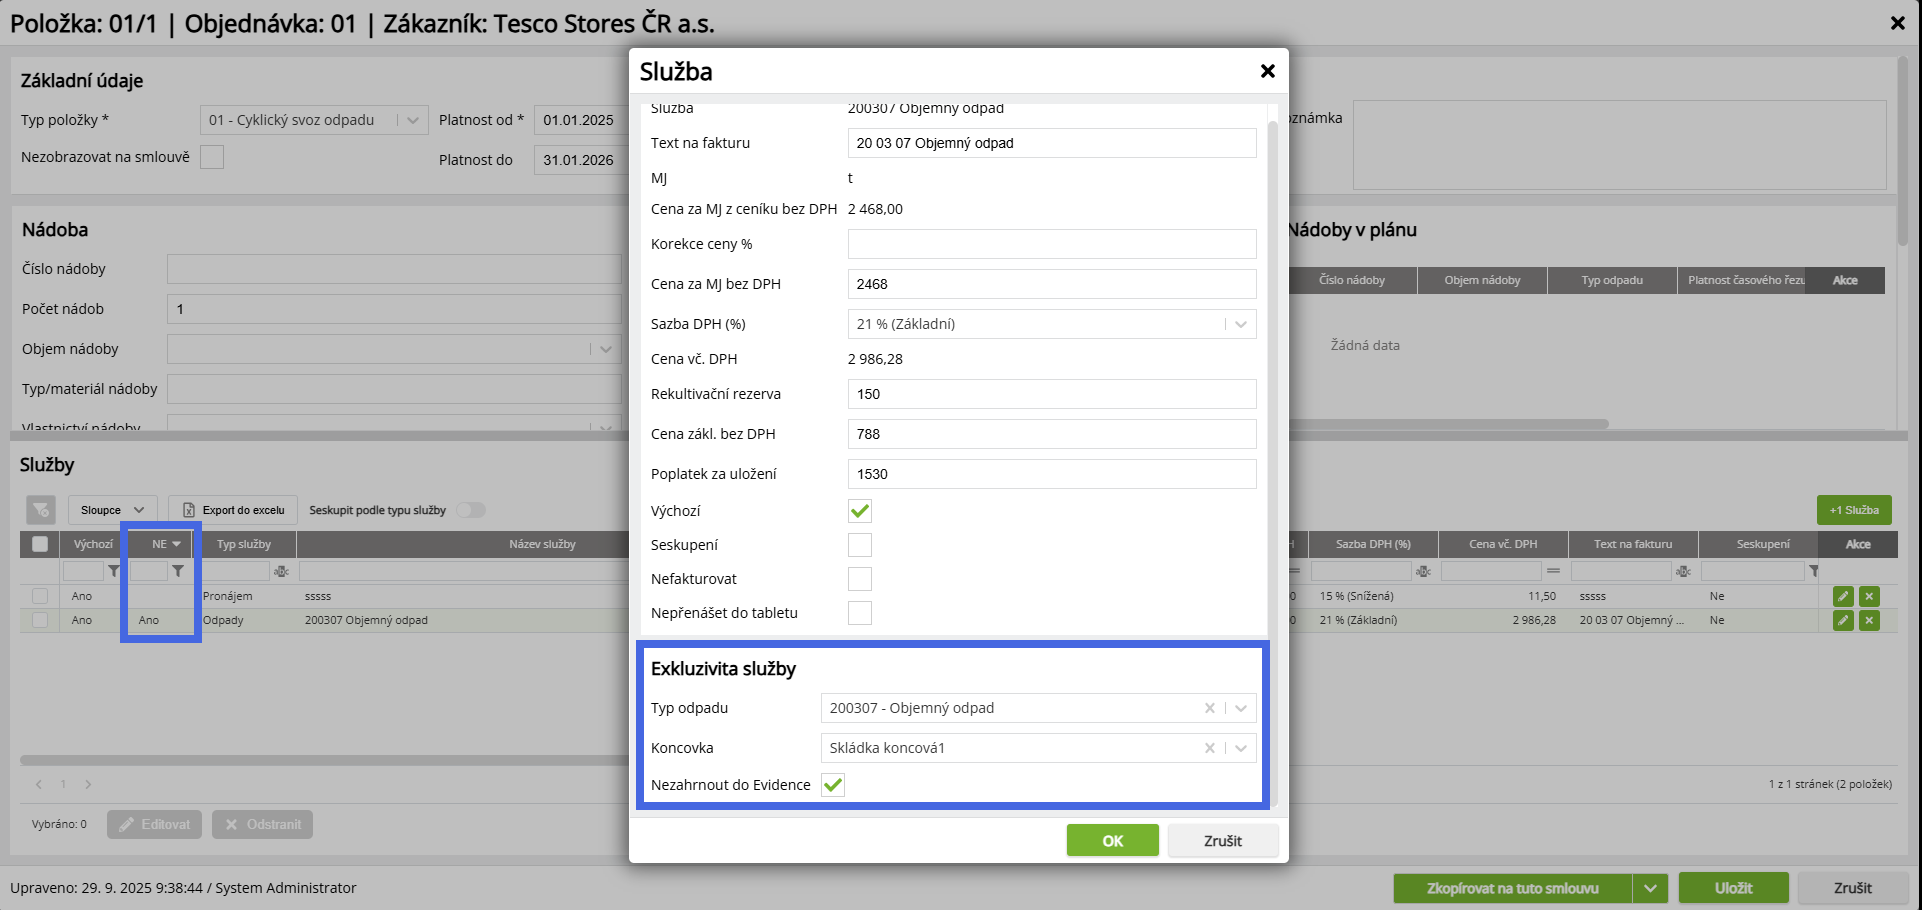Image resolution: width=1922 pixels, height=910 pixels.
Task: Click the Cena vč. DPH column header
Action: (1502, 544)
